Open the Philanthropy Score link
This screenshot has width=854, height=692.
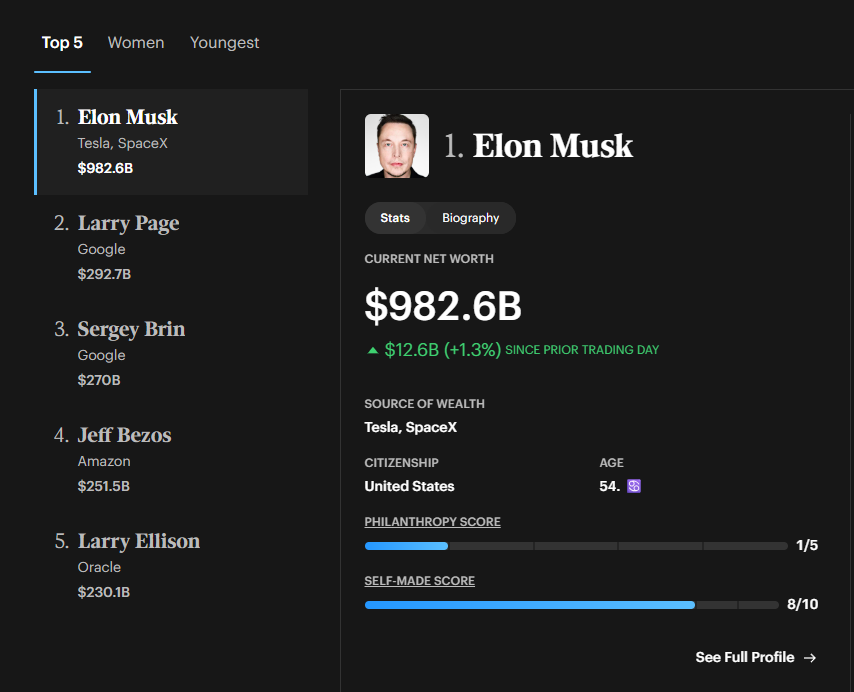[x=432, y=522]
